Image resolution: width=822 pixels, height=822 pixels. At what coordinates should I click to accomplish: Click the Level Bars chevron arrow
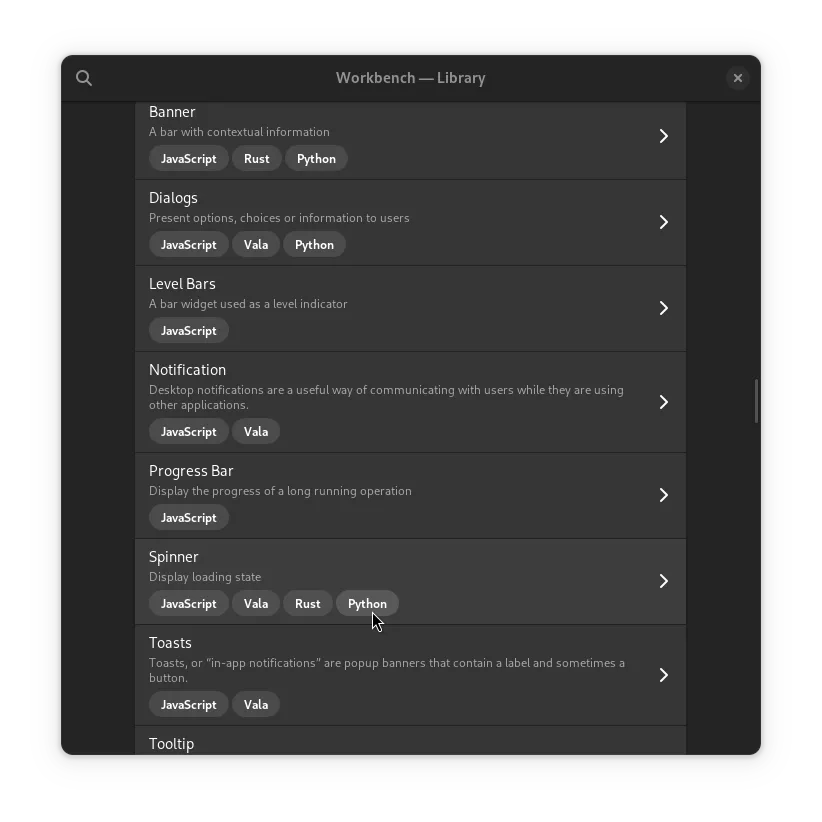coord(663,308)
